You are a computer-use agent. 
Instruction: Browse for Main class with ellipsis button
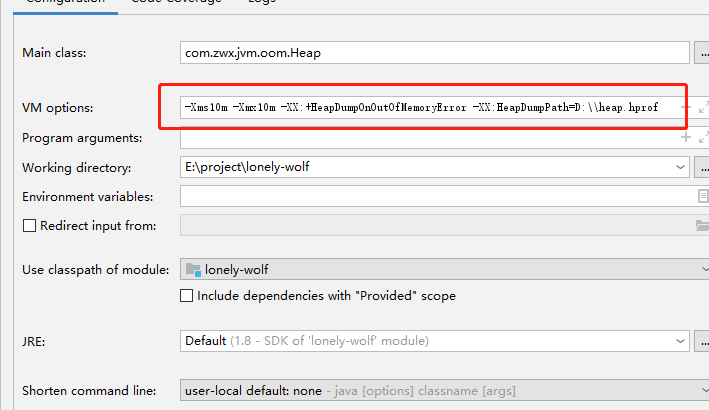coord(703,53)
